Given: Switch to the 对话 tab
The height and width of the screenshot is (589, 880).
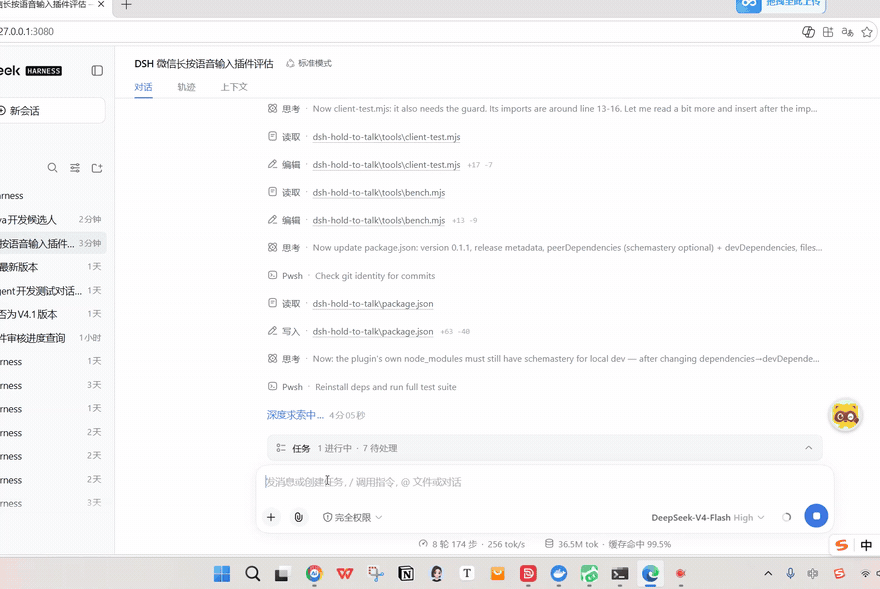Looking at the screenshot, I should (143, 87).
